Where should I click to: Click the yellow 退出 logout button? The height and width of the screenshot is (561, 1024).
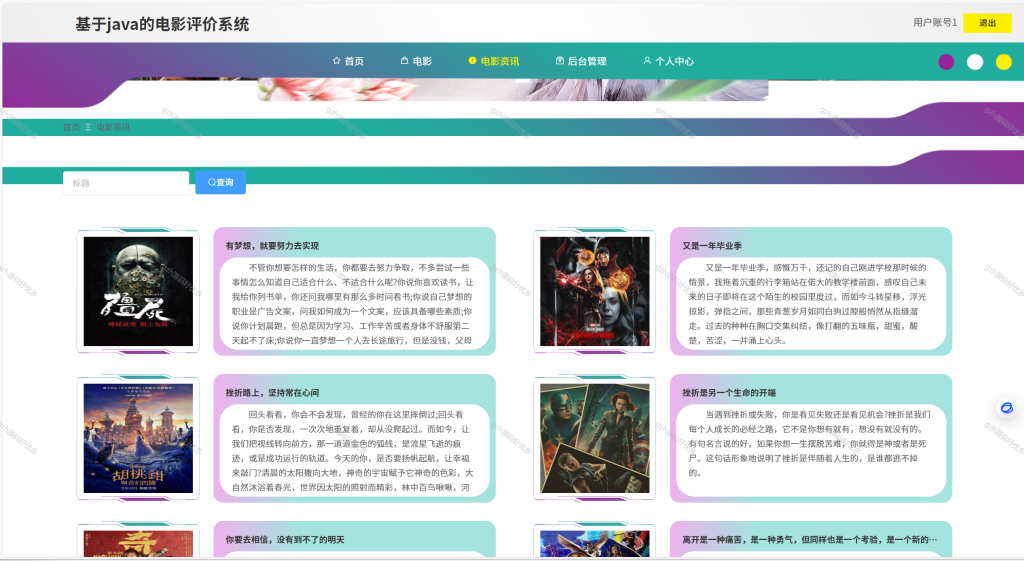click(987, 23)
